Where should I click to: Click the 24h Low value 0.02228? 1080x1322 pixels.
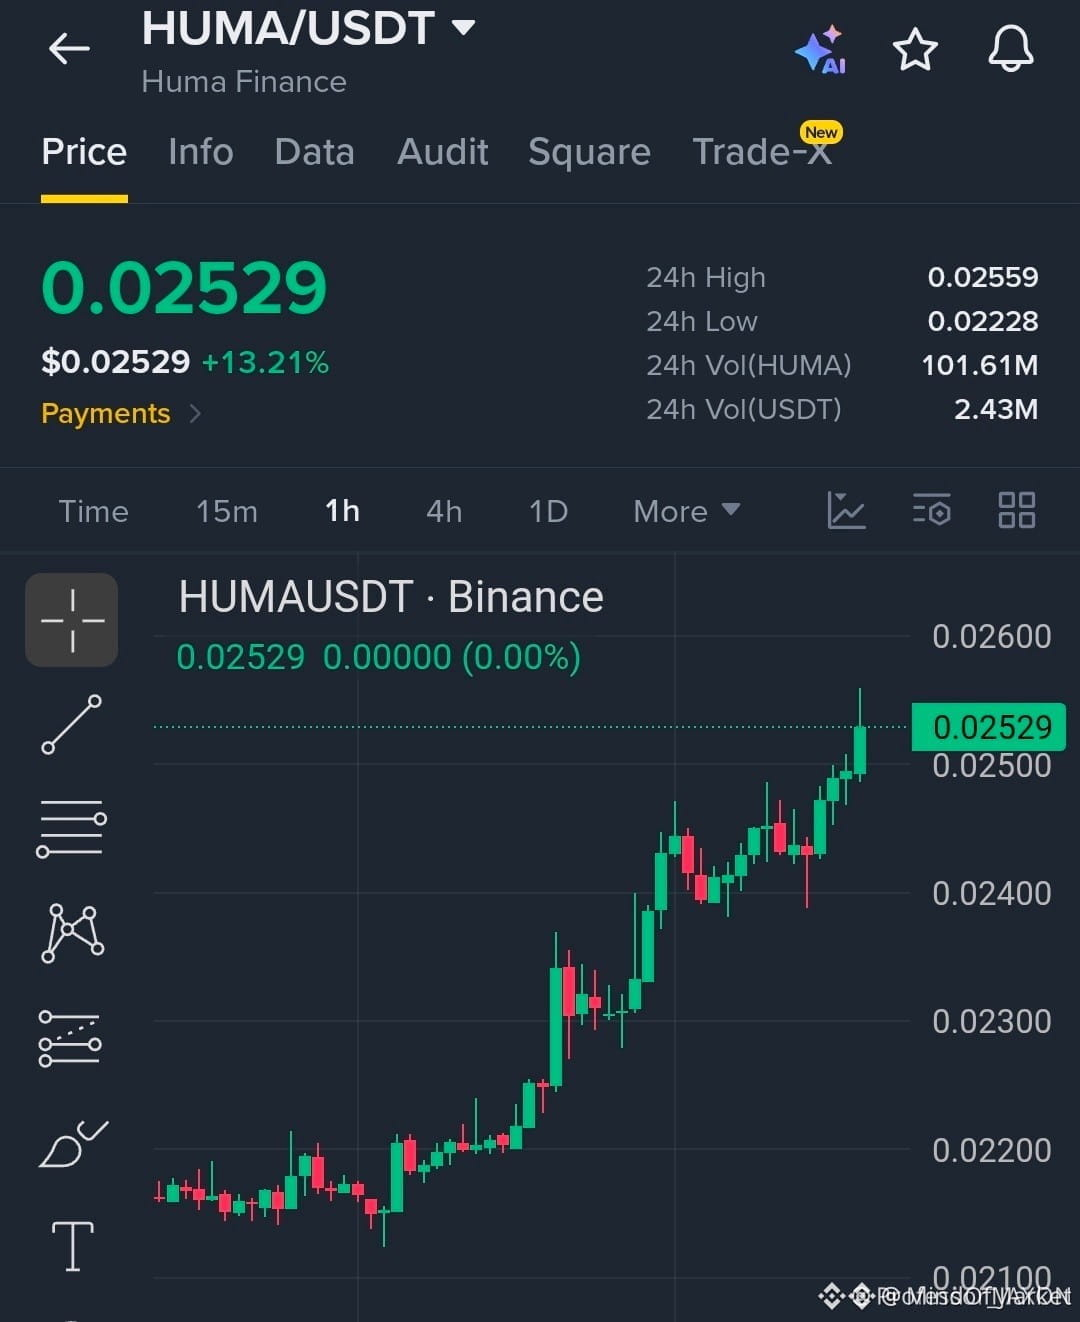click(983, 321)
